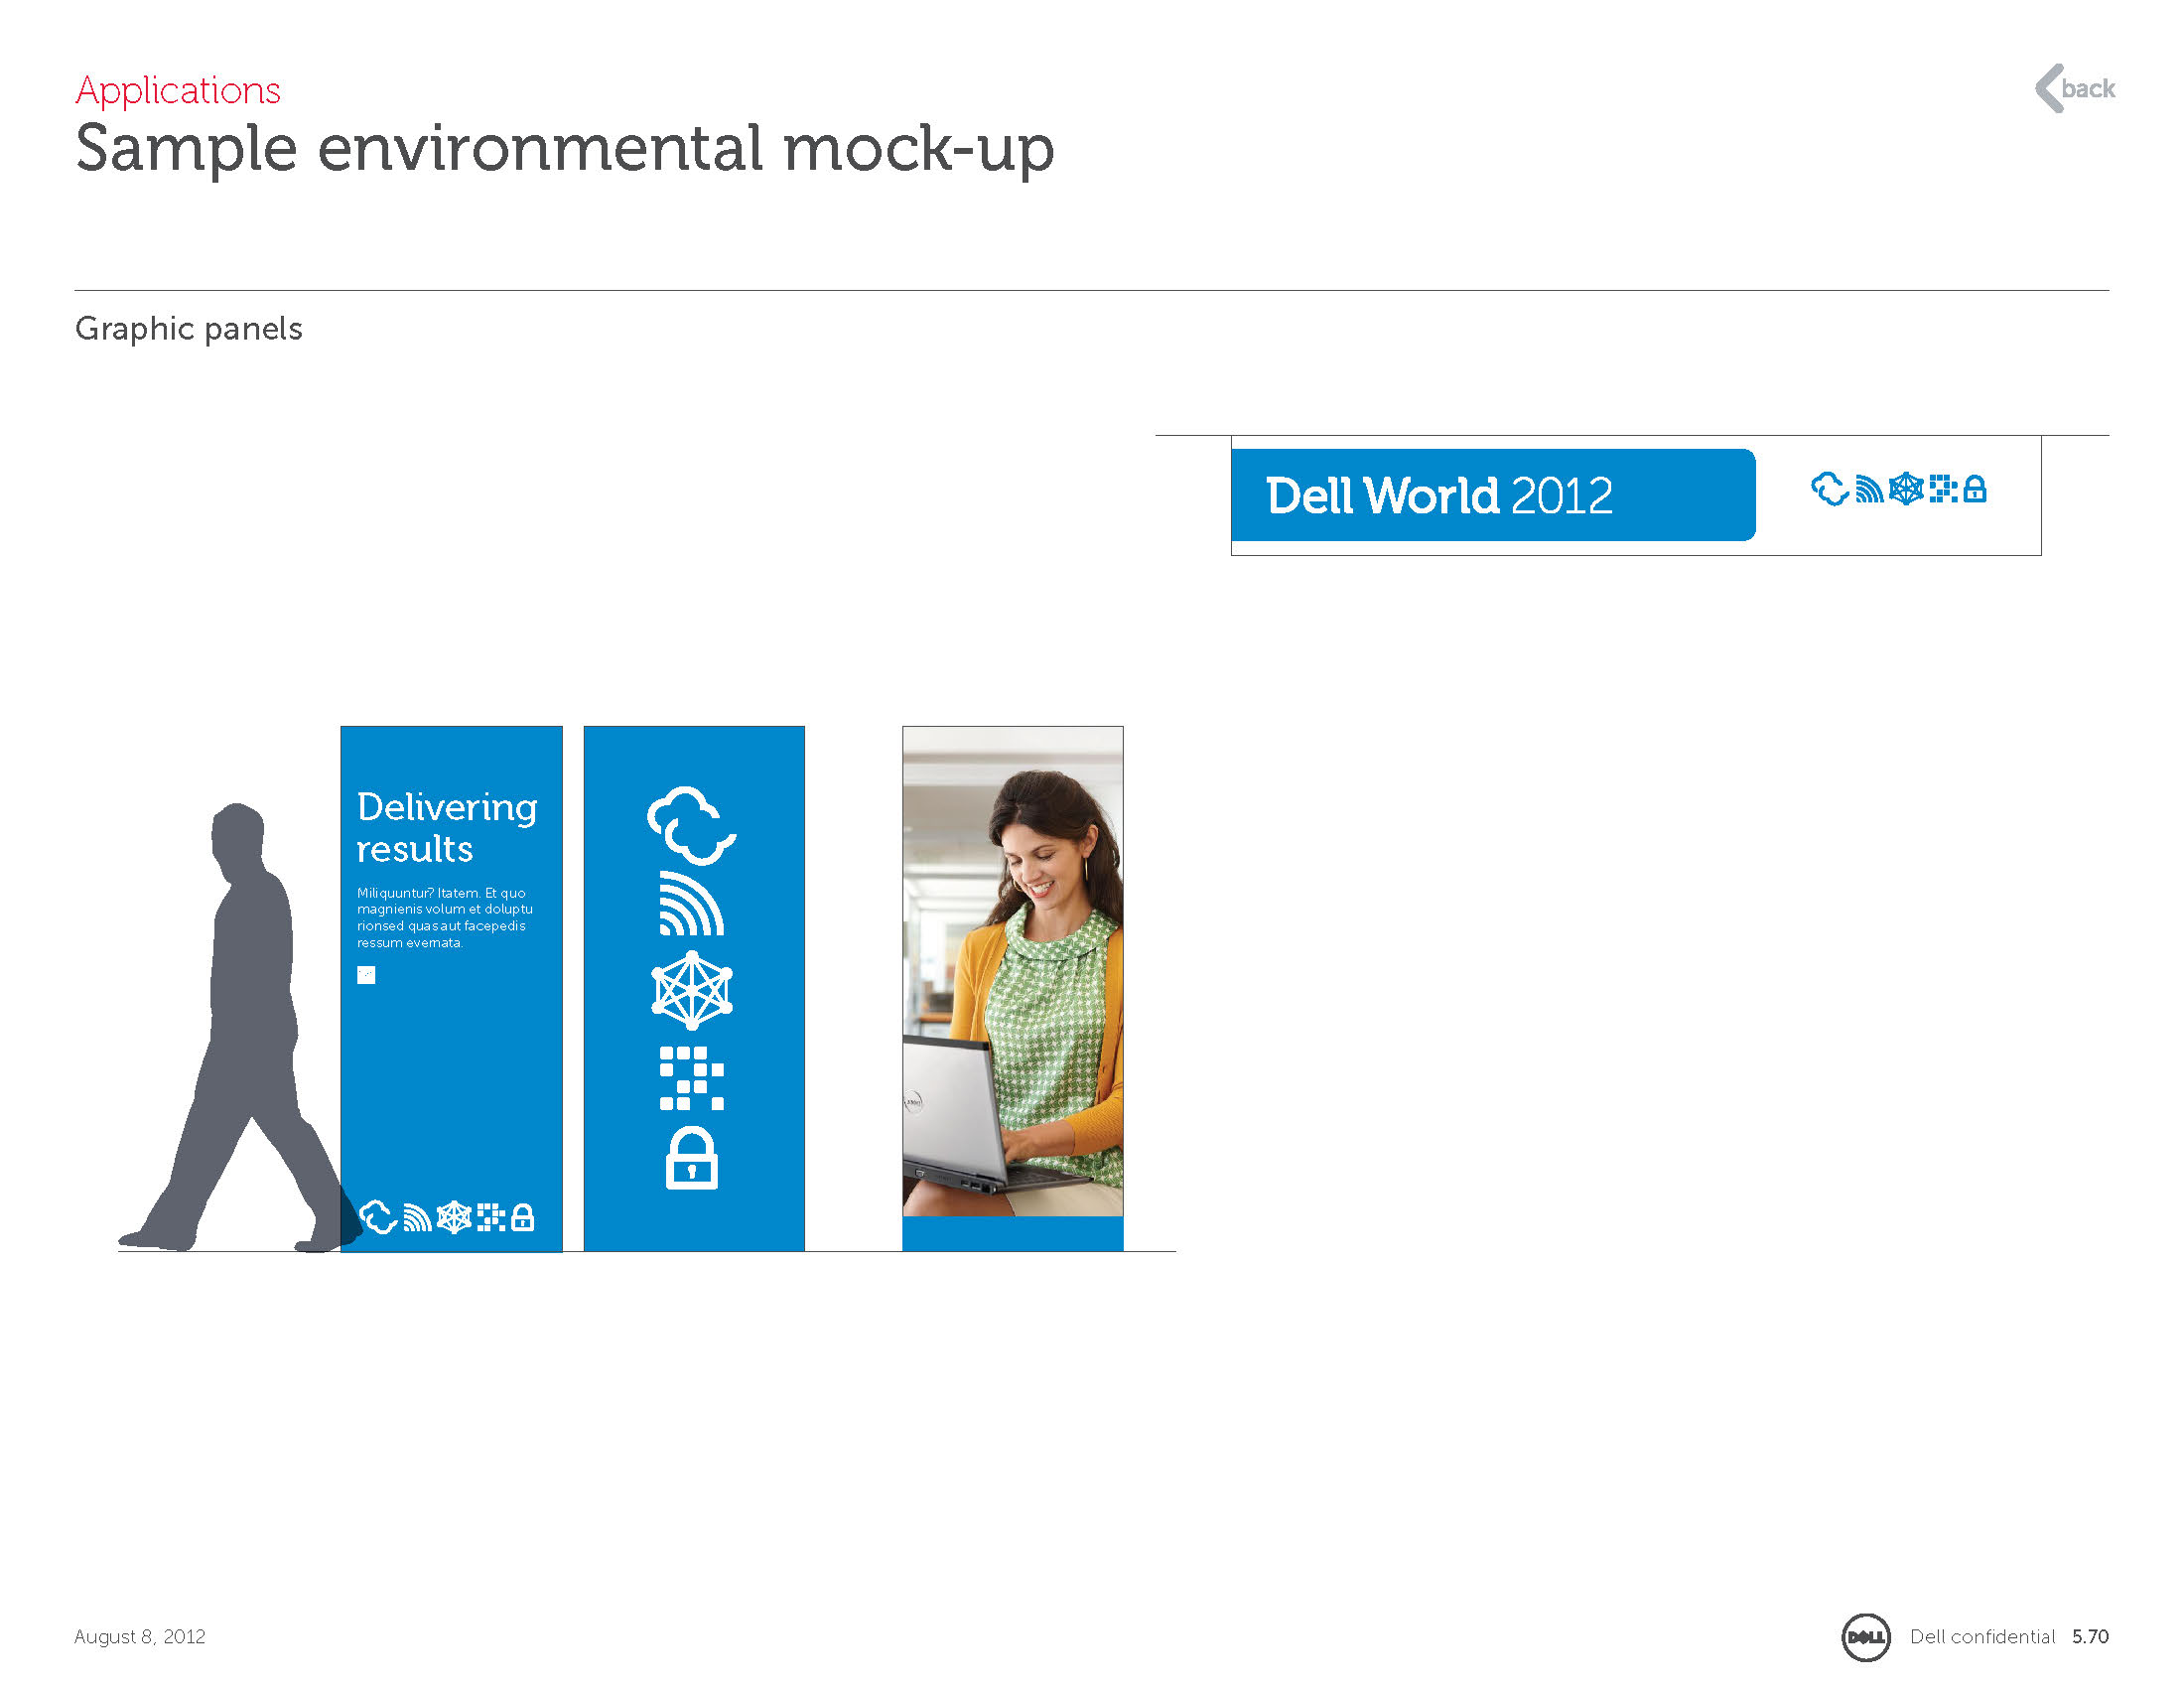Click the page number 5.70
The image size is (2184, 1688).
(x=2090, y=1637)
